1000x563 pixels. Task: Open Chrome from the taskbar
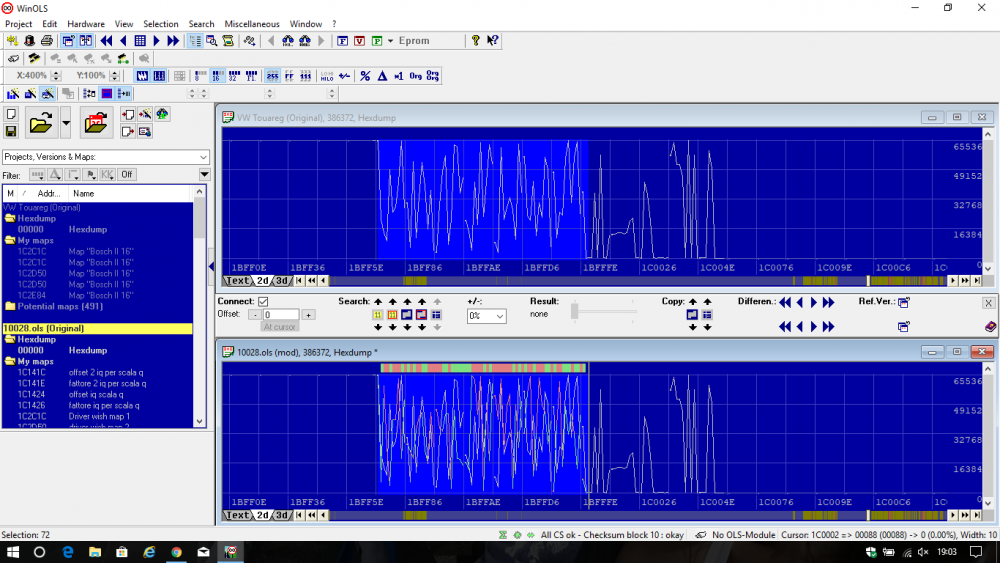pyautogui.click(x=176, y=552)
